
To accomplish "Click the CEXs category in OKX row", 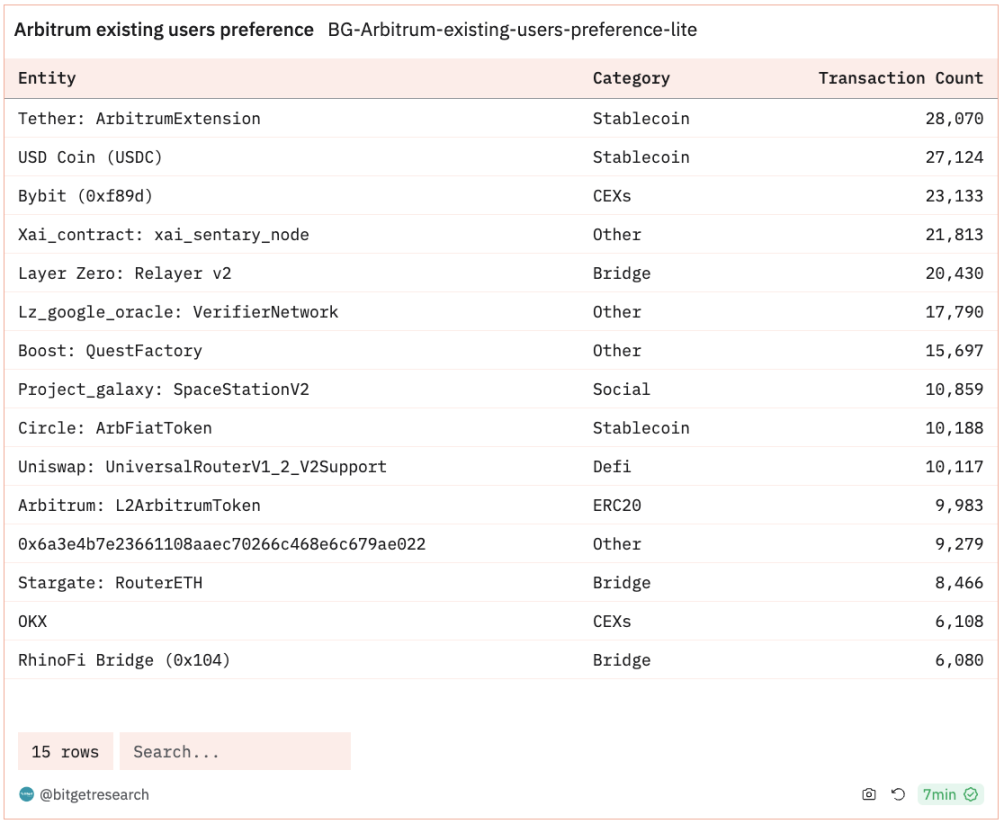I will pos(612,621).
